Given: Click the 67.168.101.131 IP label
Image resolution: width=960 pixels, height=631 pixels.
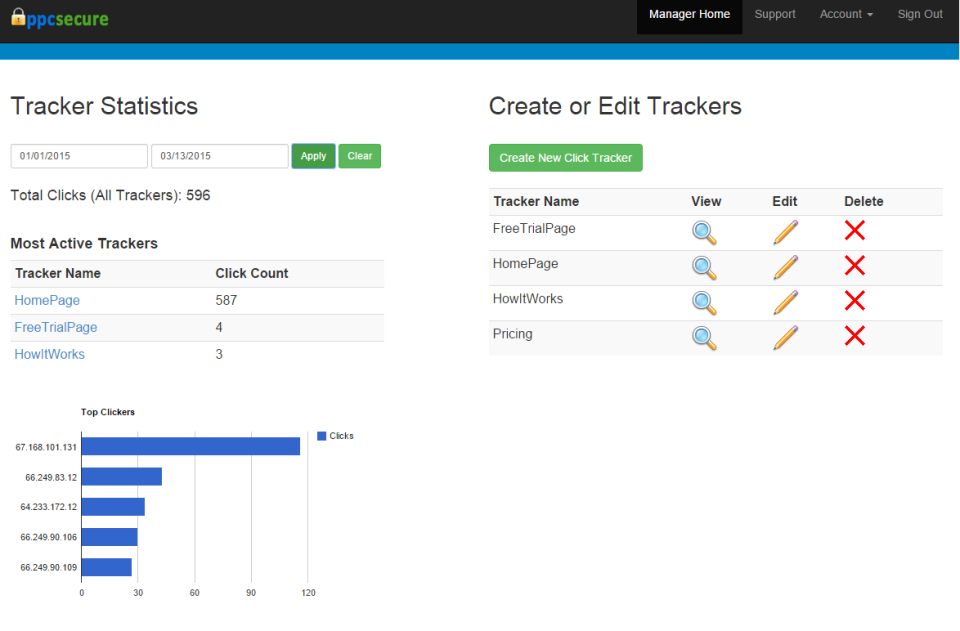Looking at the screenshot, I should point(46,447).
